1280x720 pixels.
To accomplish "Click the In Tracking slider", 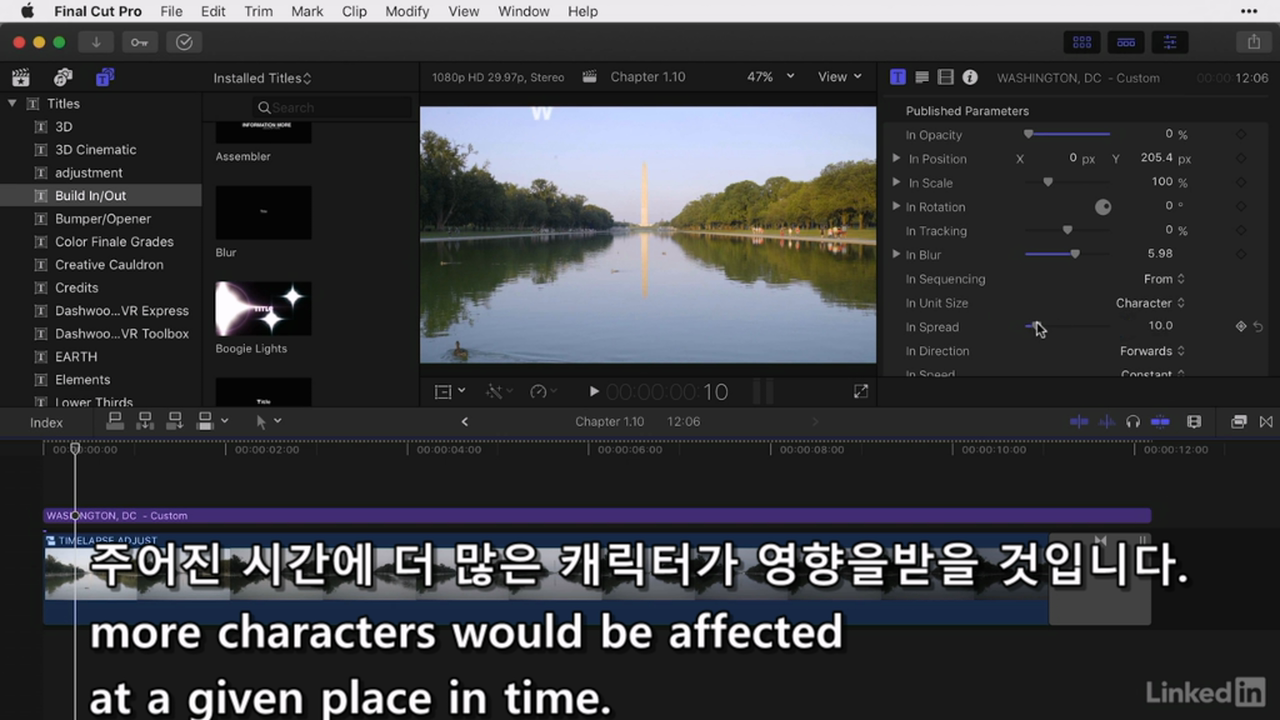I will 1068,230.
